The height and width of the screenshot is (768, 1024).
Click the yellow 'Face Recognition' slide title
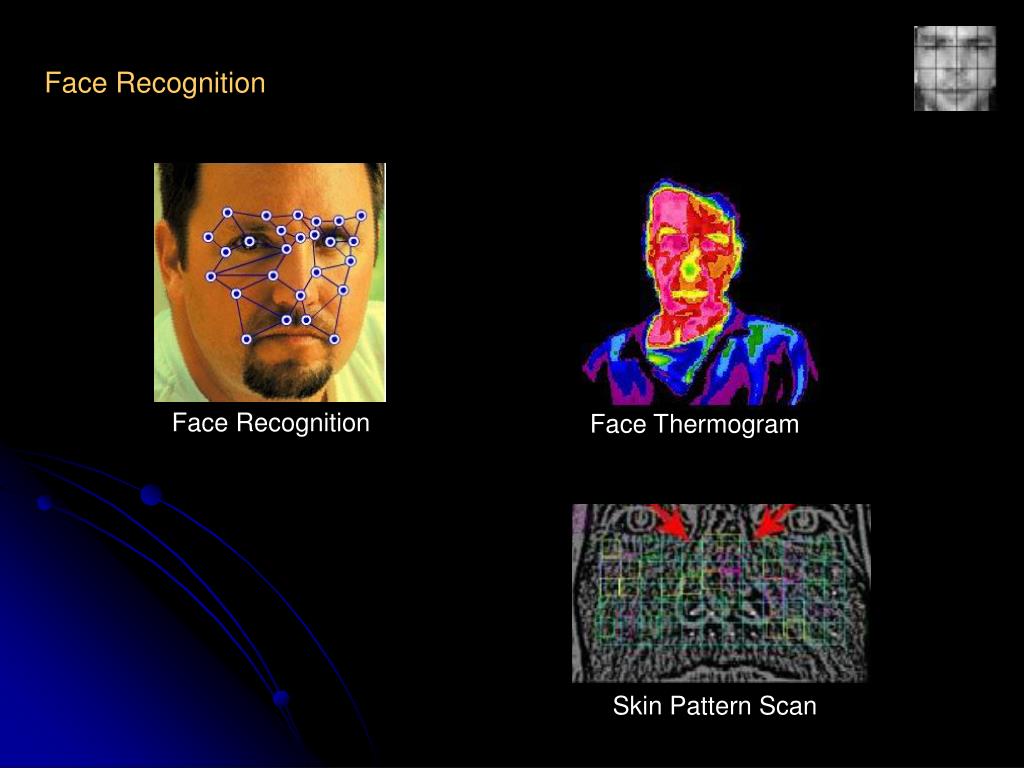coord(155,84)
